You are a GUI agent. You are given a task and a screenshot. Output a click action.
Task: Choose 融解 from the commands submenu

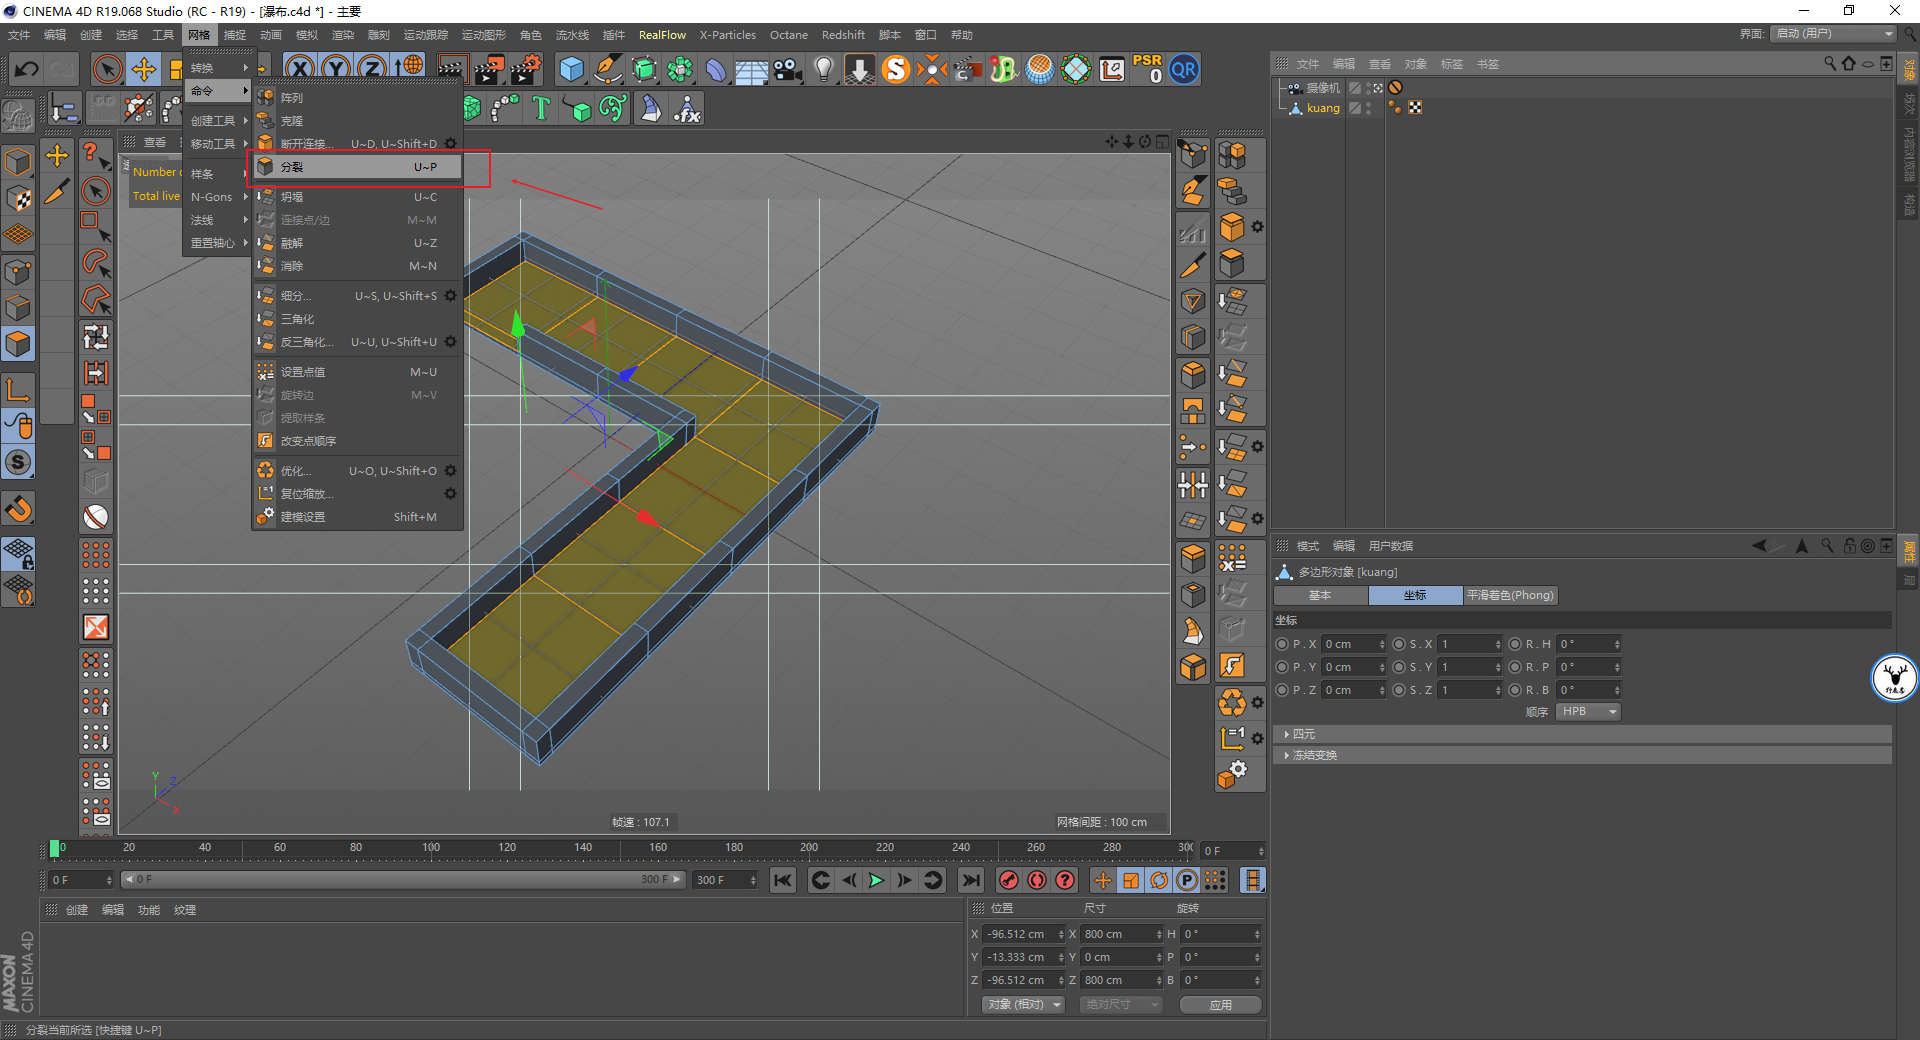pos(357,243)
